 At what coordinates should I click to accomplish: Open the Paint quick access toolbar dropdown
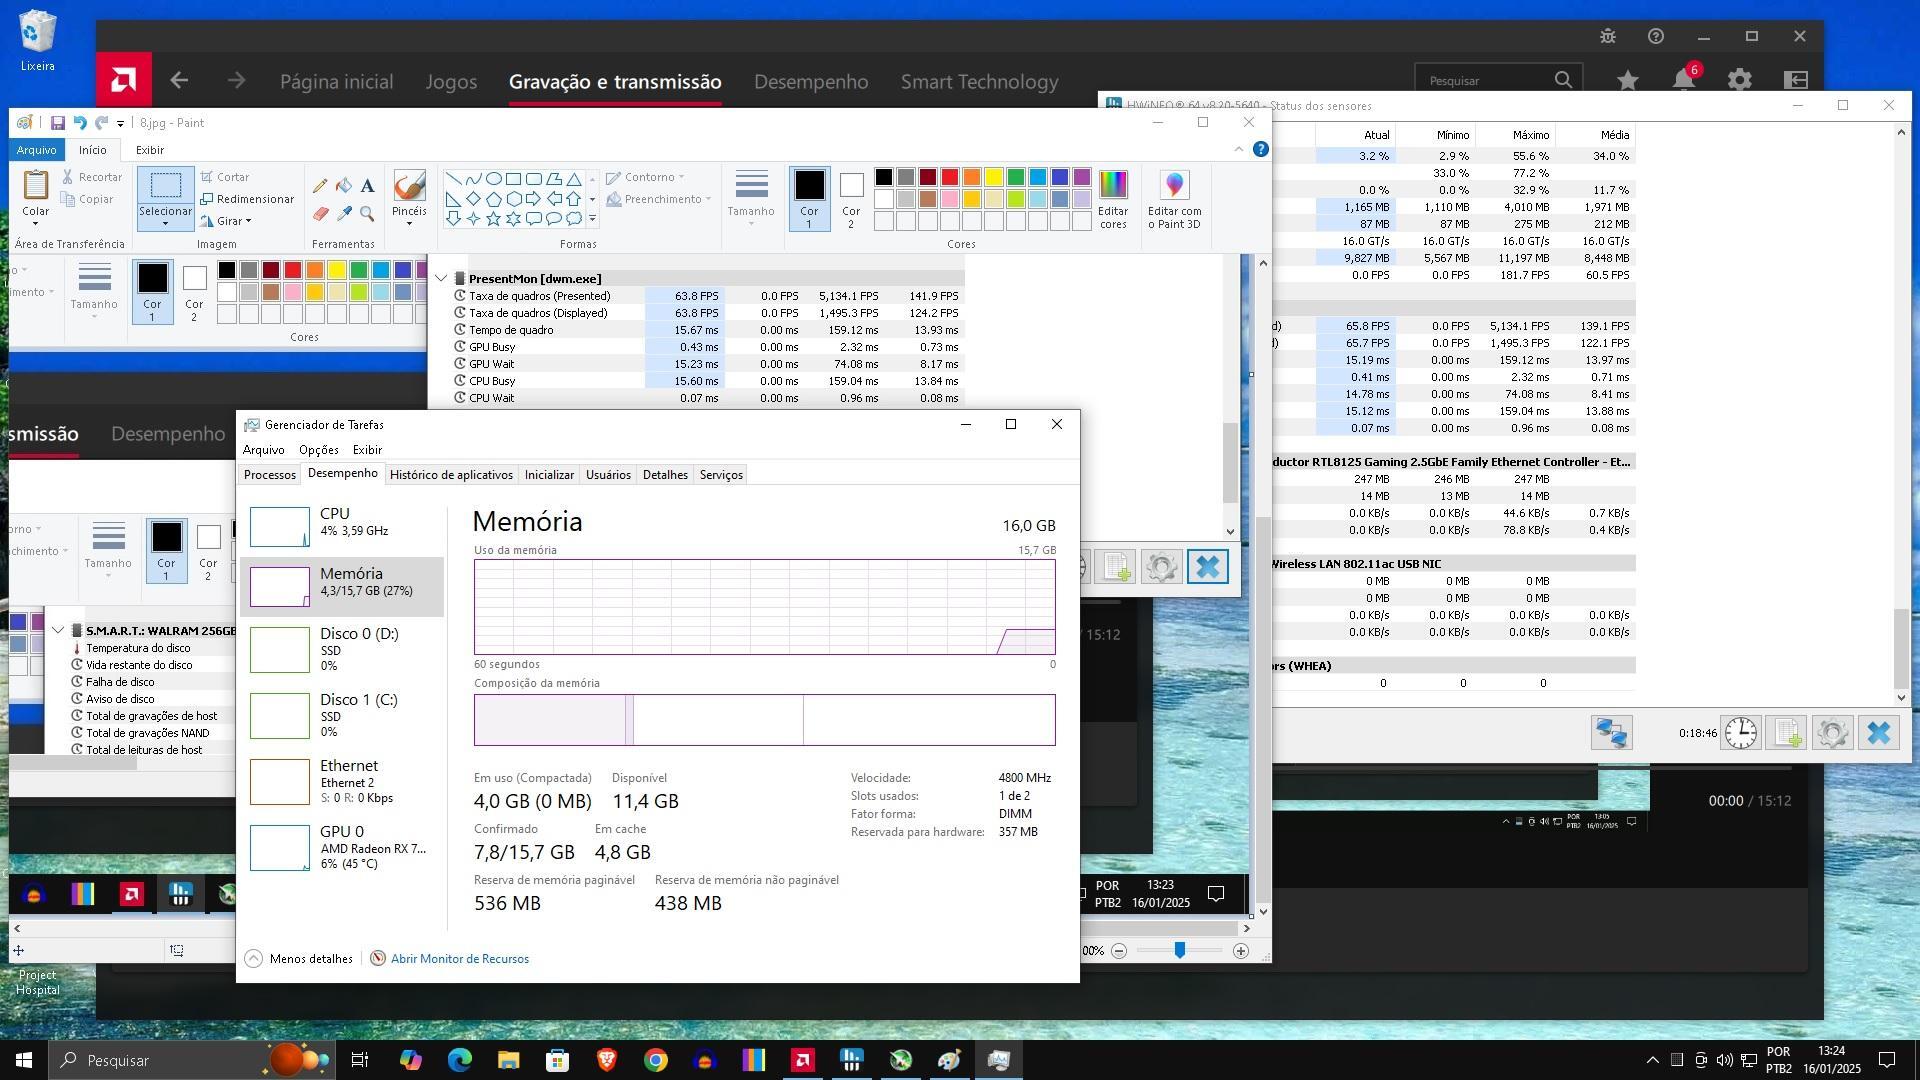[120, 124]
